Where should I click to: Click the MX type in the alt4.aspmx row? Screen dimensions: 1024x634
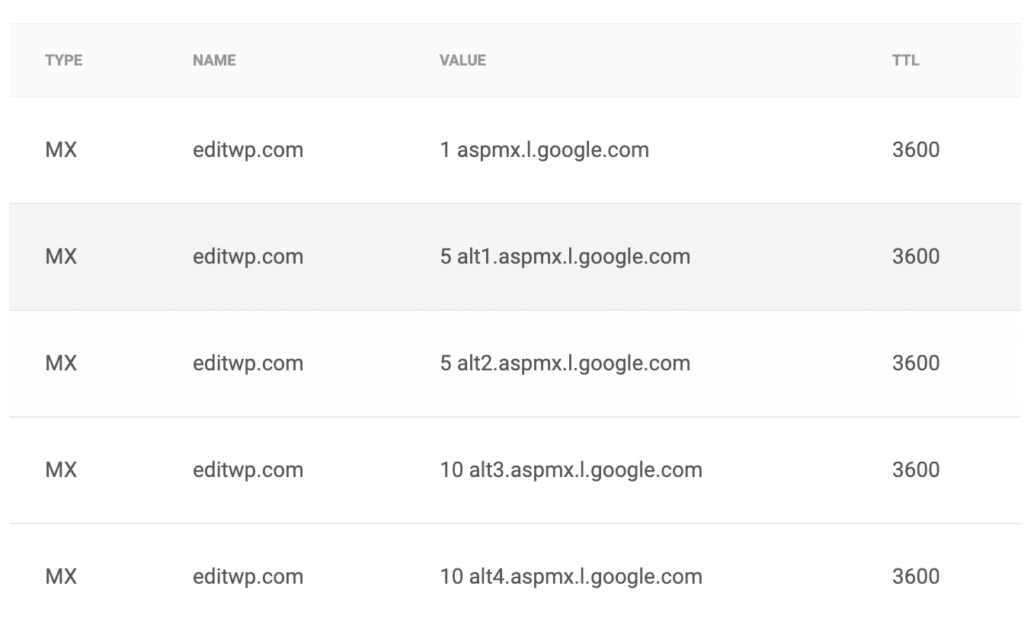click(61, 577)
